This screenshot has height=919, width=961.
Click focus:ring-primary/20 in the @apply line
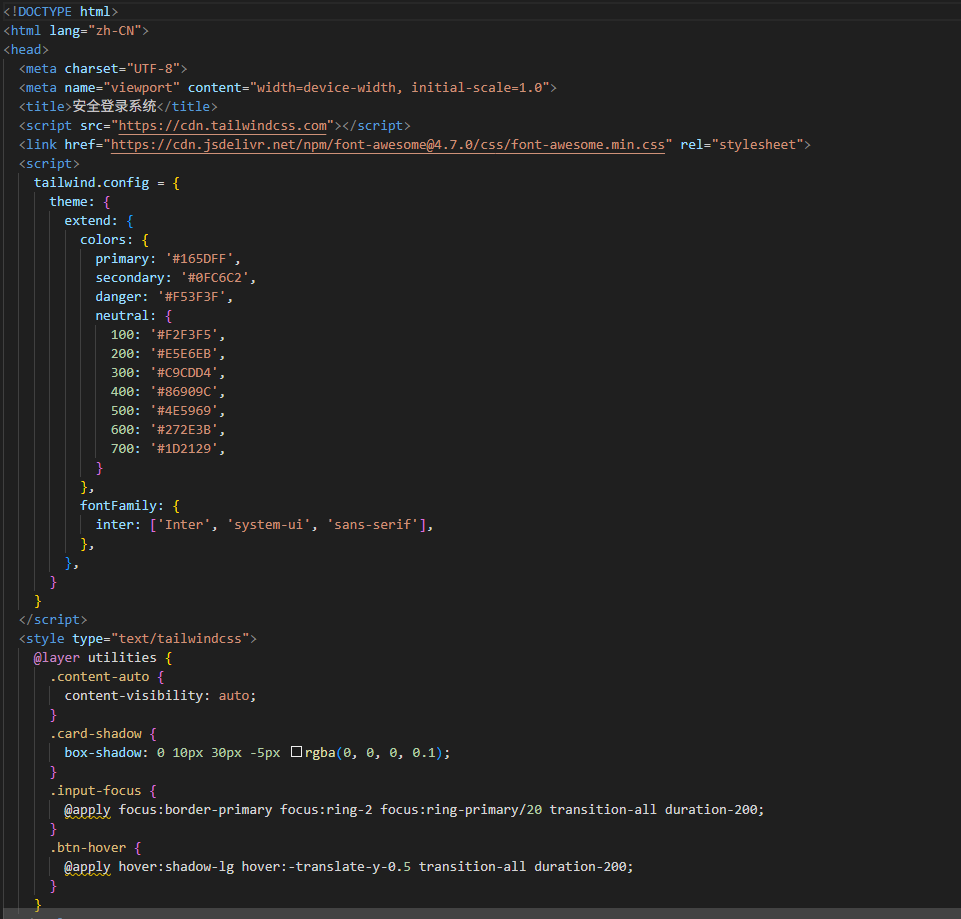click(x=461, y=810)
